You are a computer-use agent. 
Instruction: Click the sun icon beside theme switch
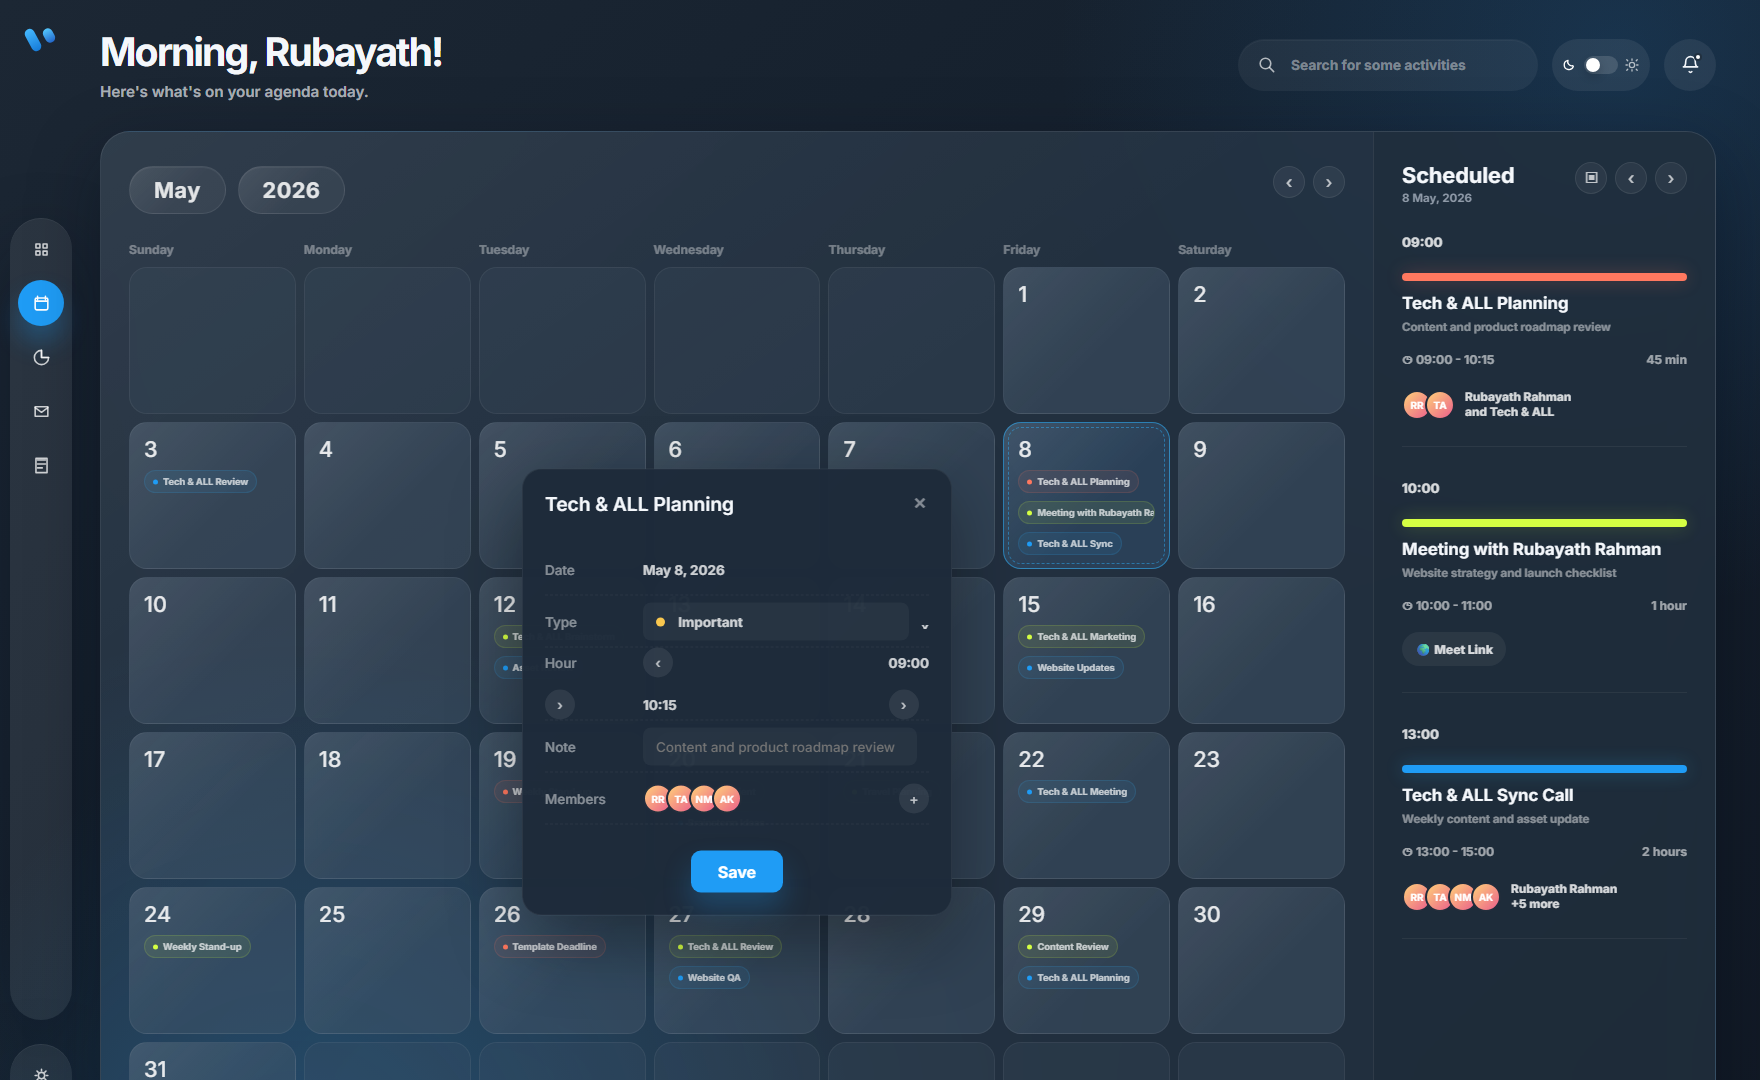1632,65
